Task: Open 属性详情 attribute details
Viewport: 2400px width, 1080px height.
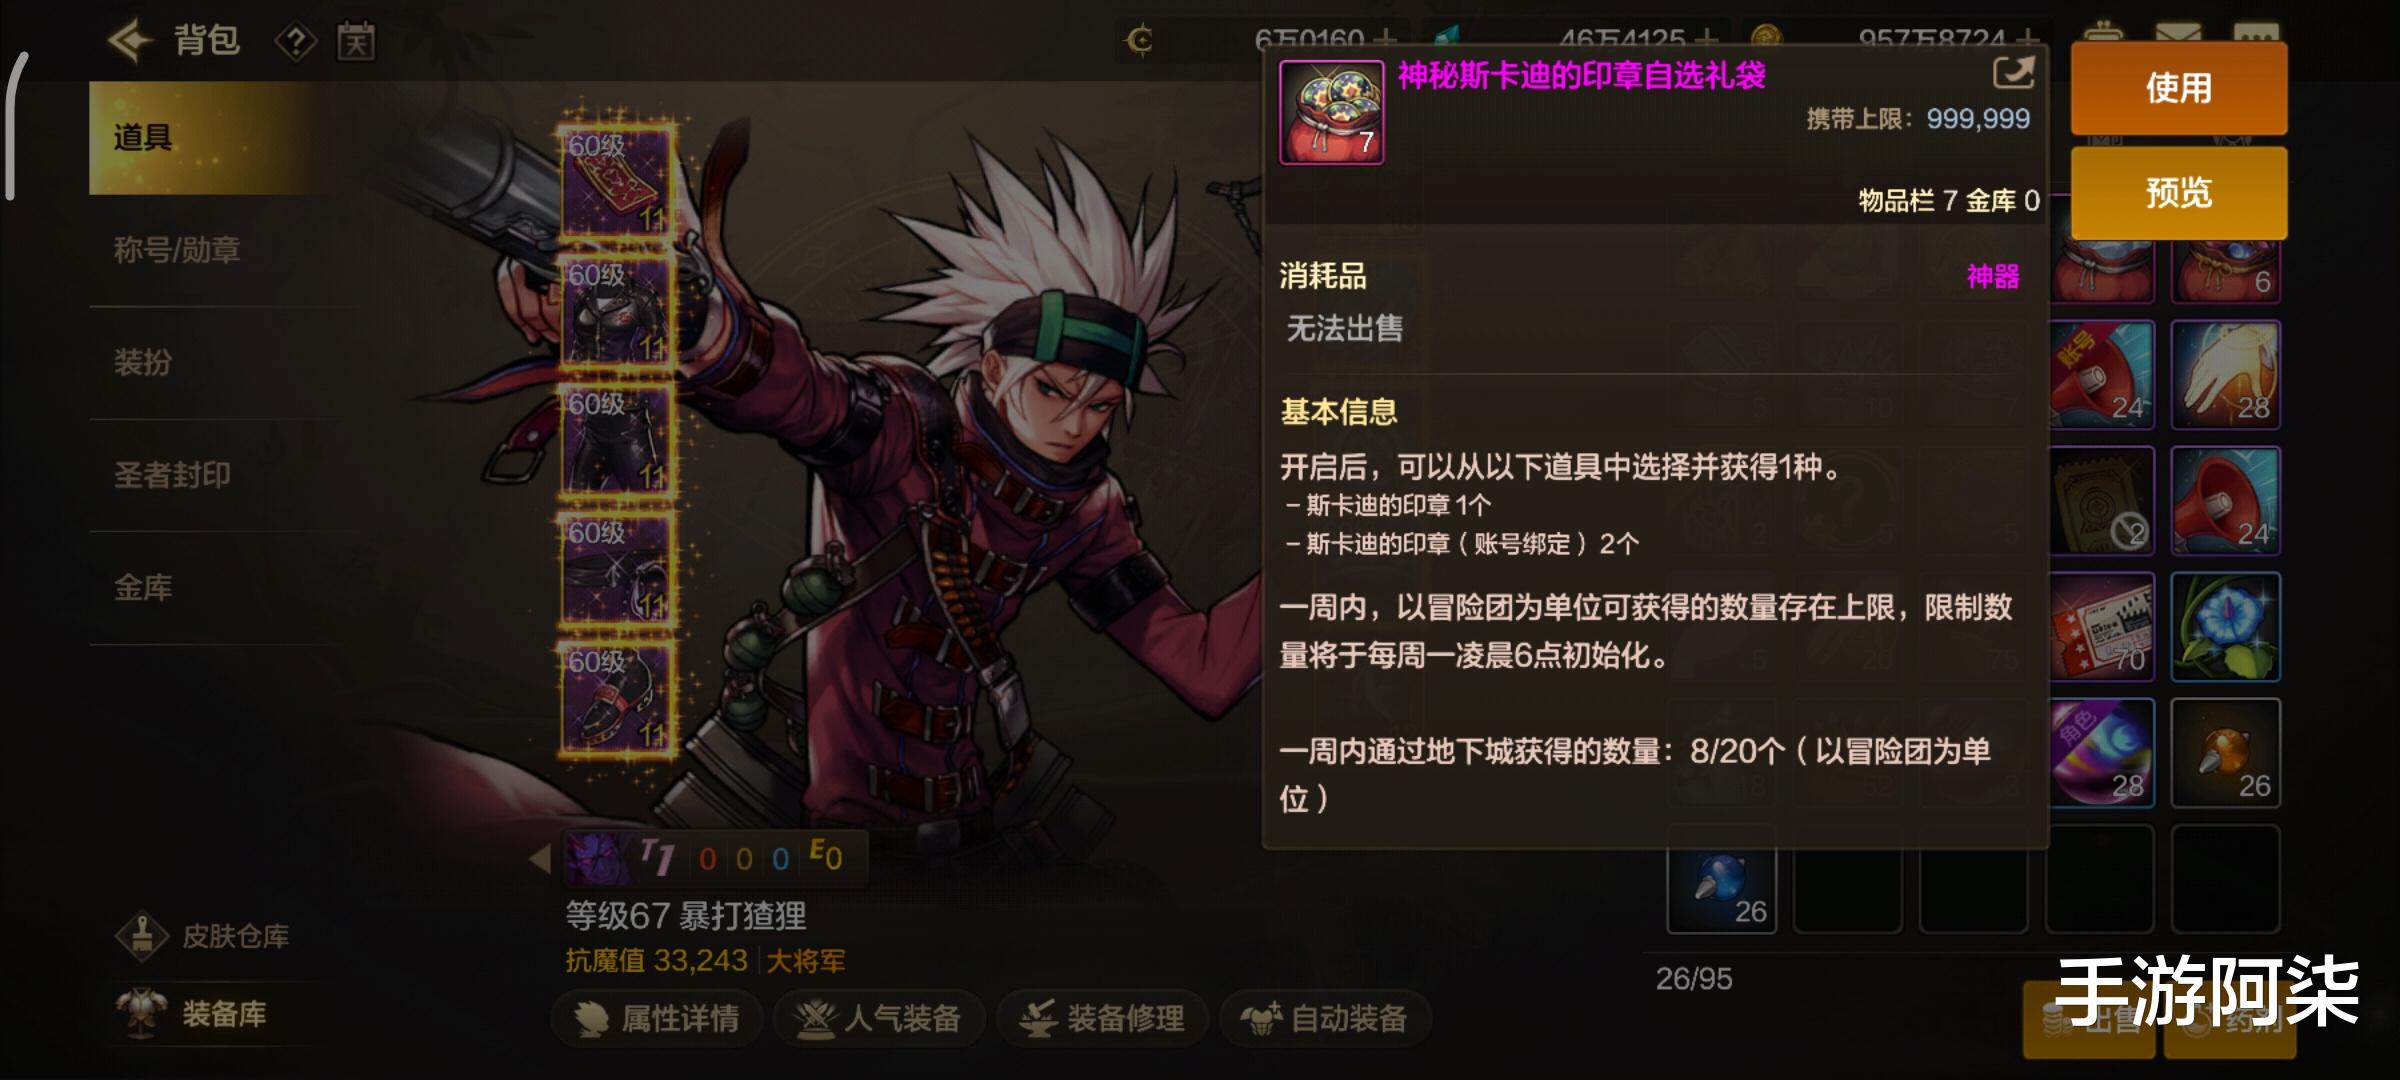Action: click(x=657, y=1018)
